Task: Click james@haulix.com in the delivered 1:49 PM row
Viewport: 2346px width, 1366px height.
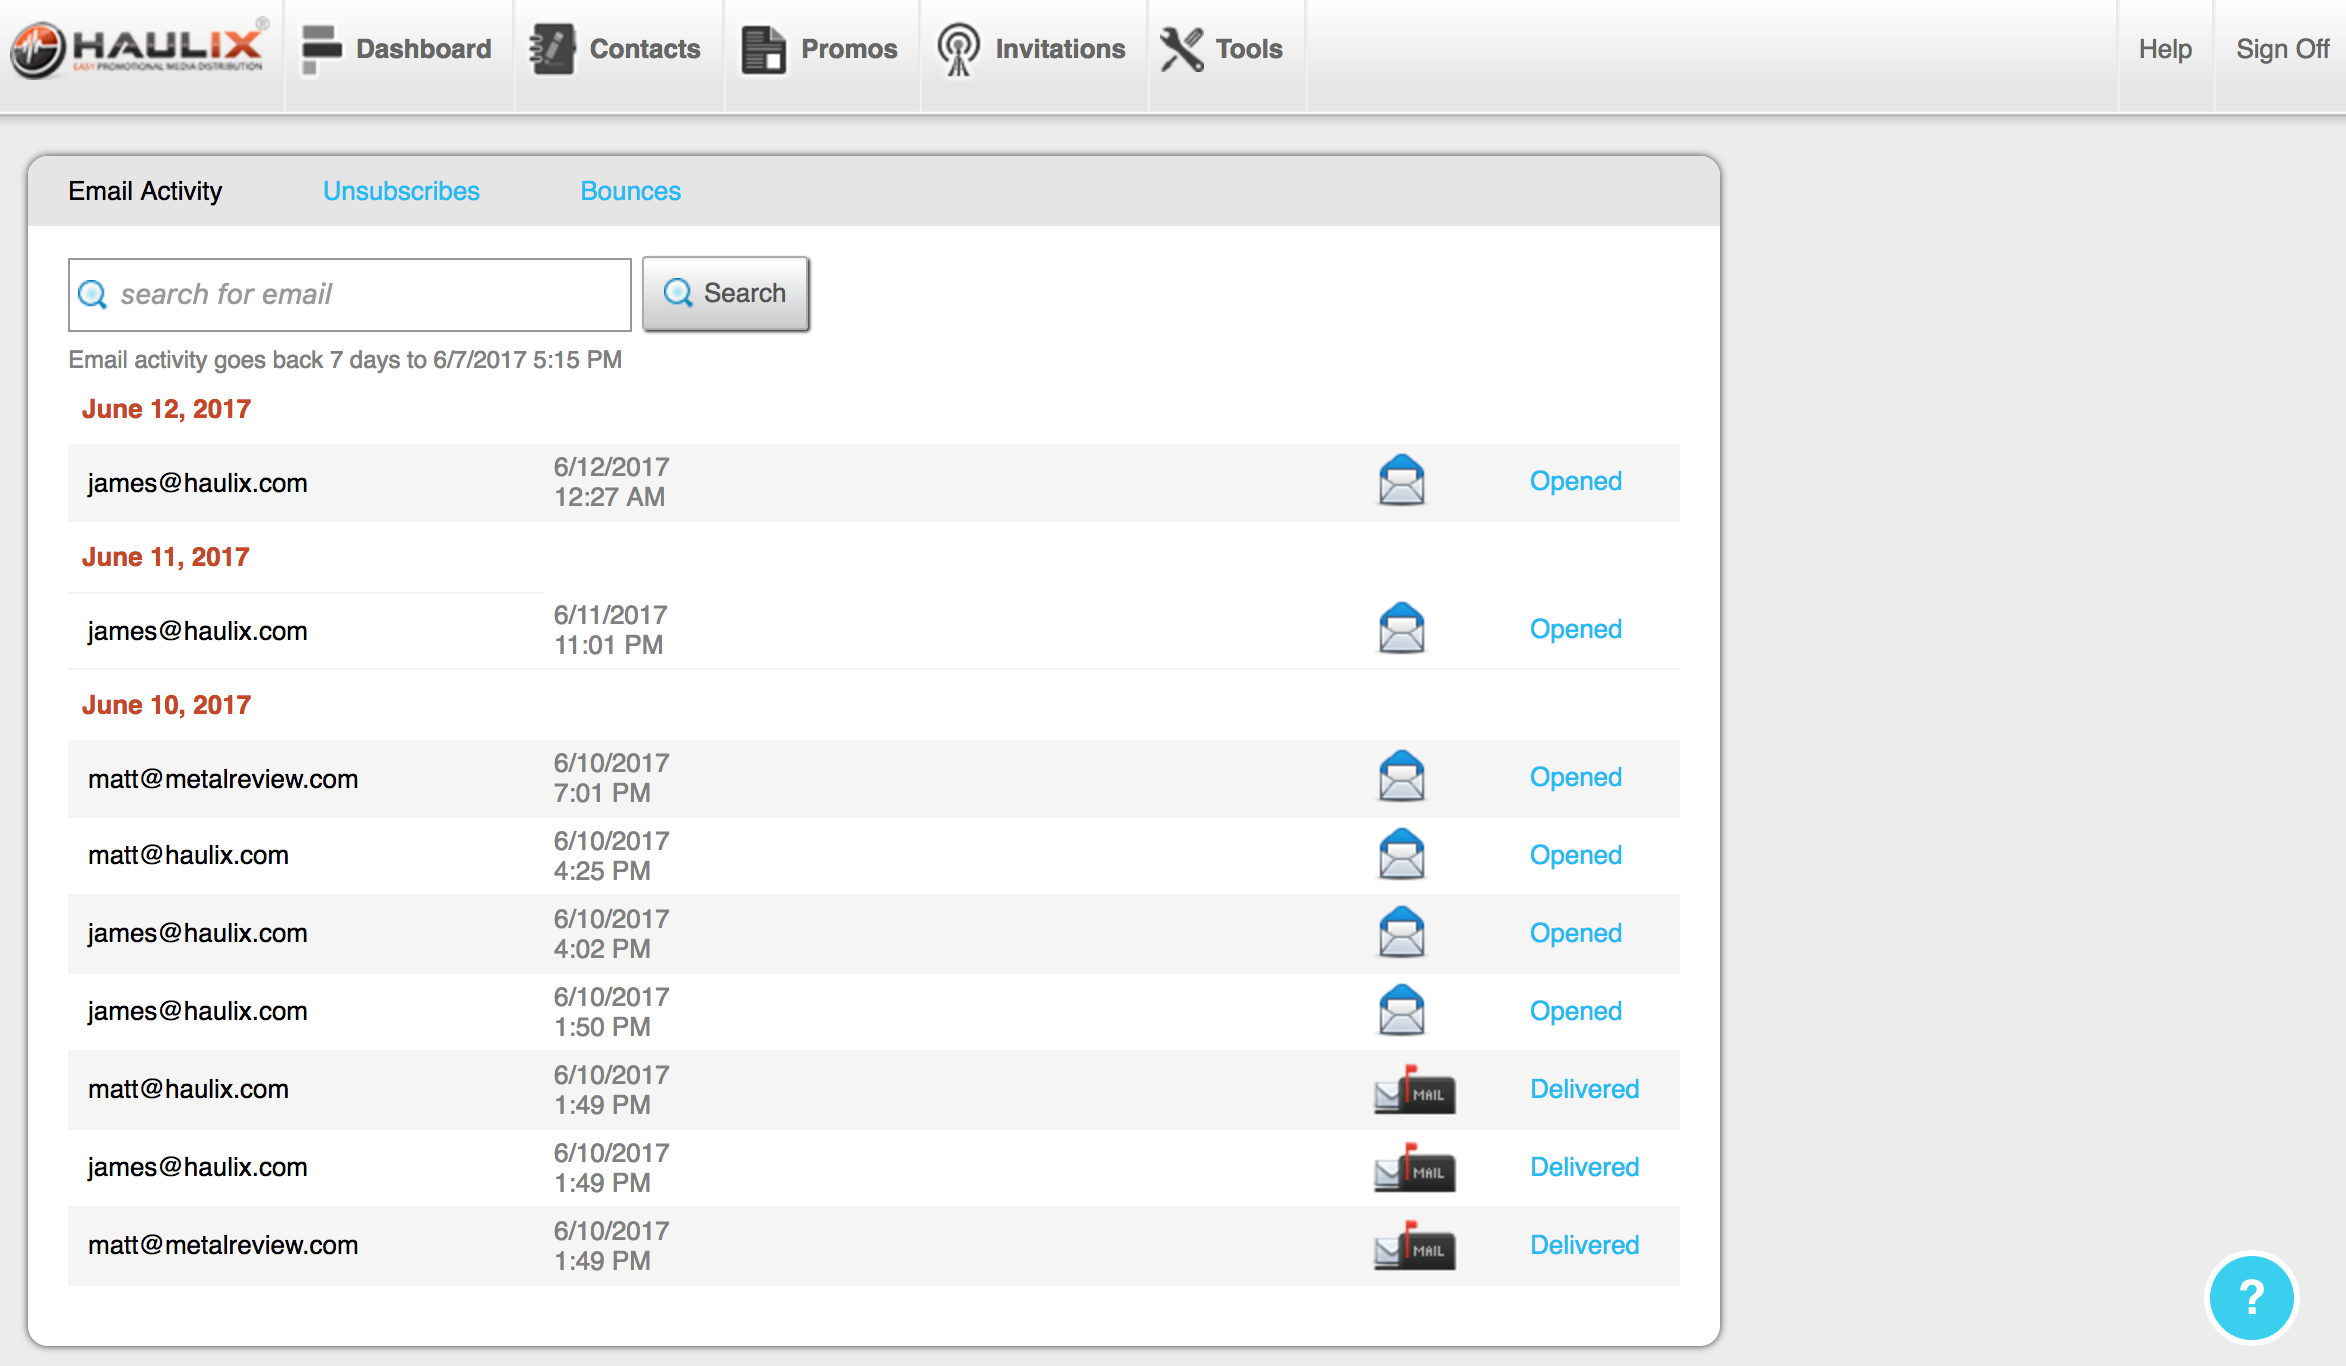Action: [x=197, y=1167]
